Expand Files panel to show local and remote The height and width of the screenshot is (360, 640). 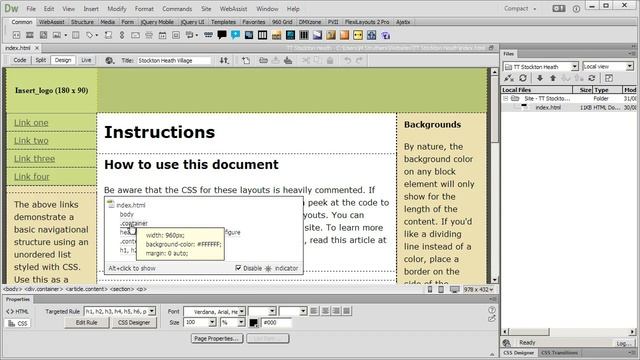pos(609,78)
